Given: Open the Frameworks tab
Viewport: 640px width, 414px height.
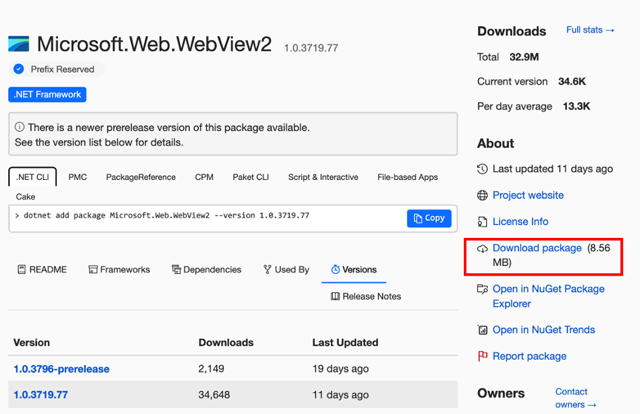Looking at the screenshot, I should click(119, 270).
